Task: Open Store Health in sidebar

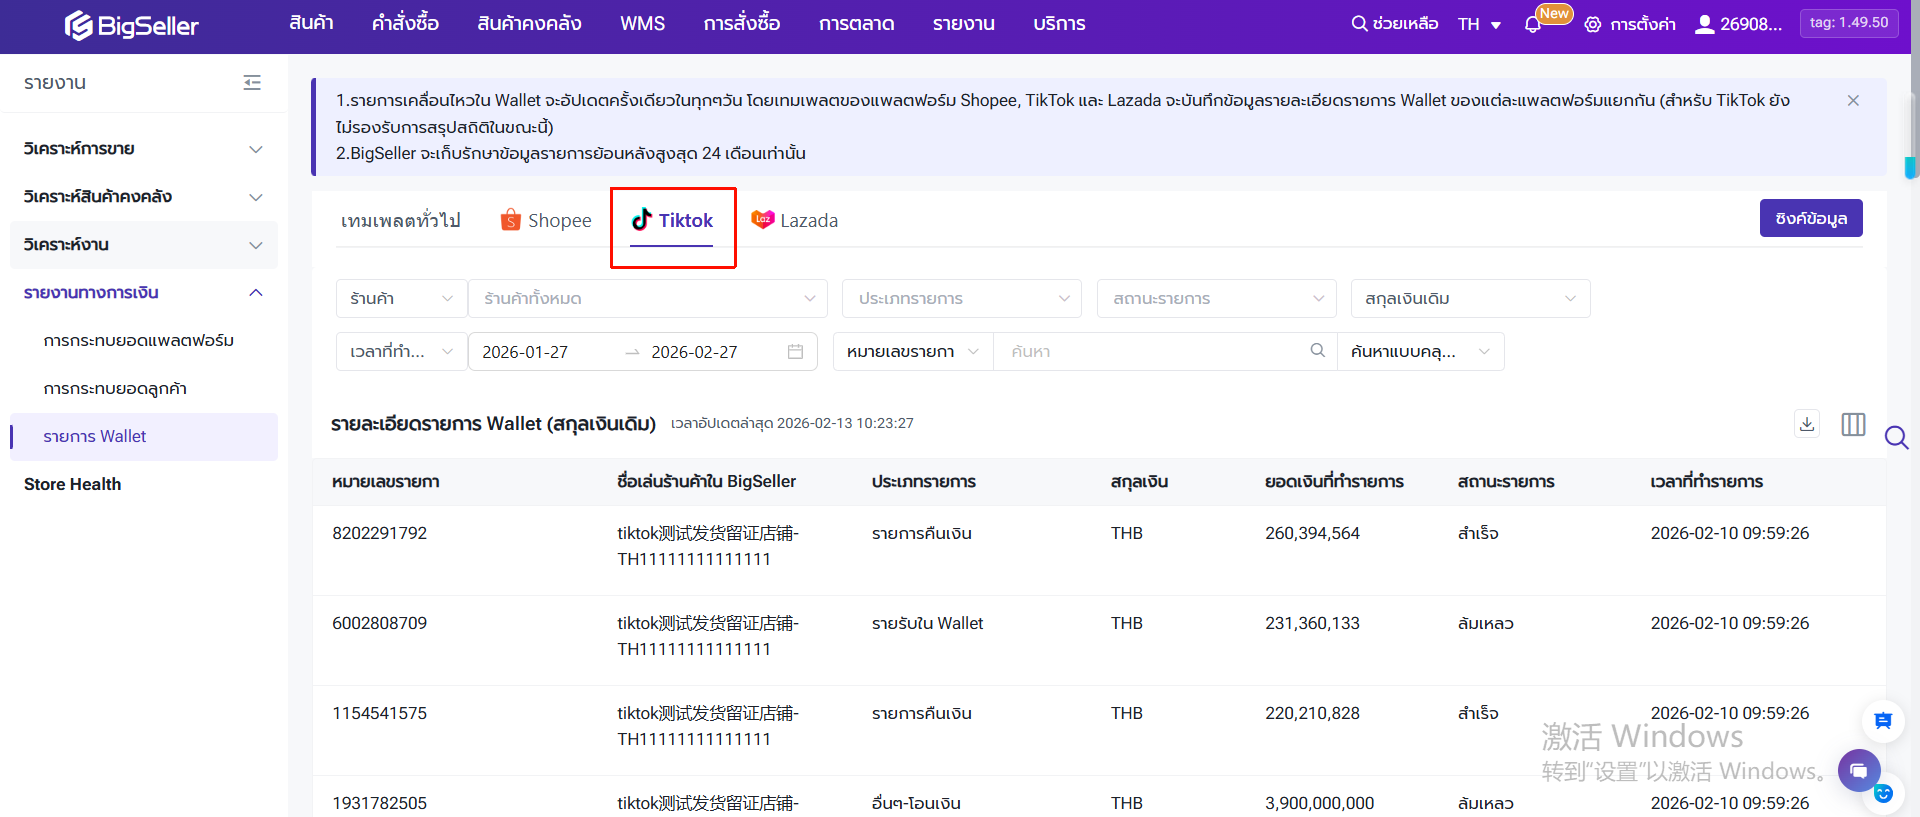Action: (73, 484)
